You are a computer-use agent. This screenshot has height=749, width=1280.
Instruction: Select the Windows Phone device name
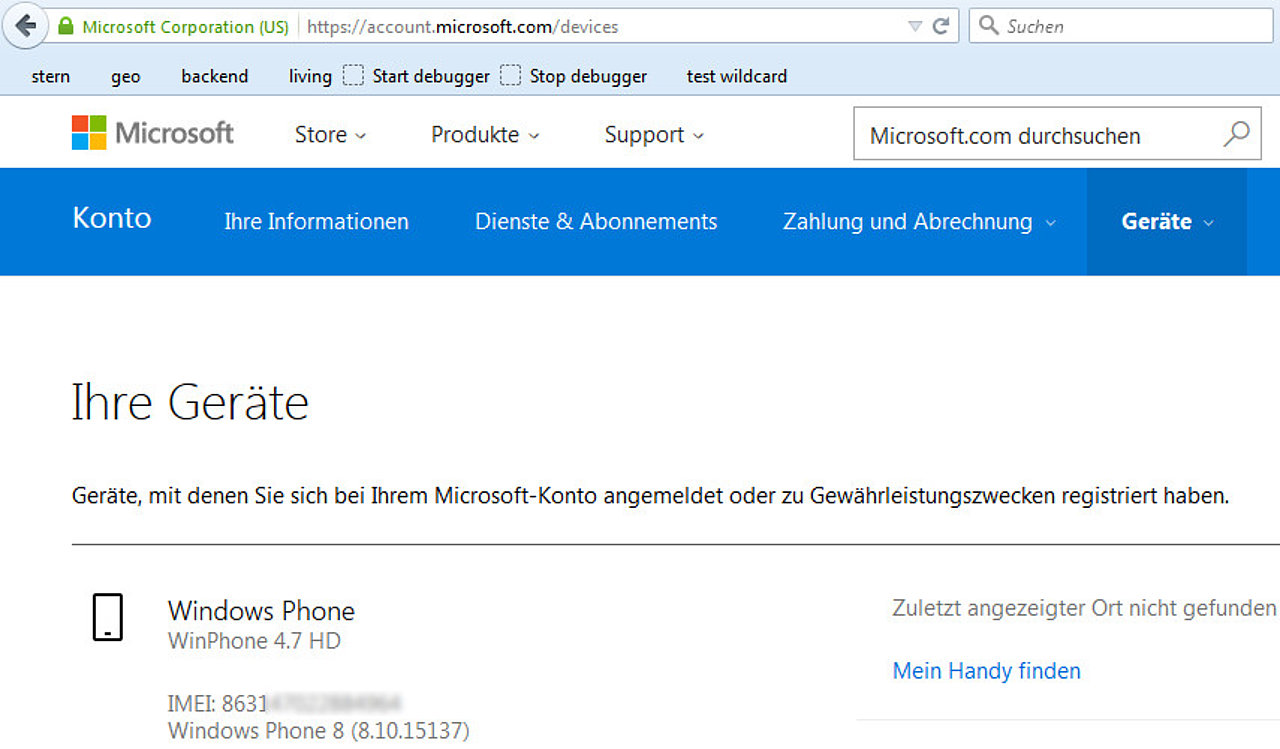coord(261,611)
